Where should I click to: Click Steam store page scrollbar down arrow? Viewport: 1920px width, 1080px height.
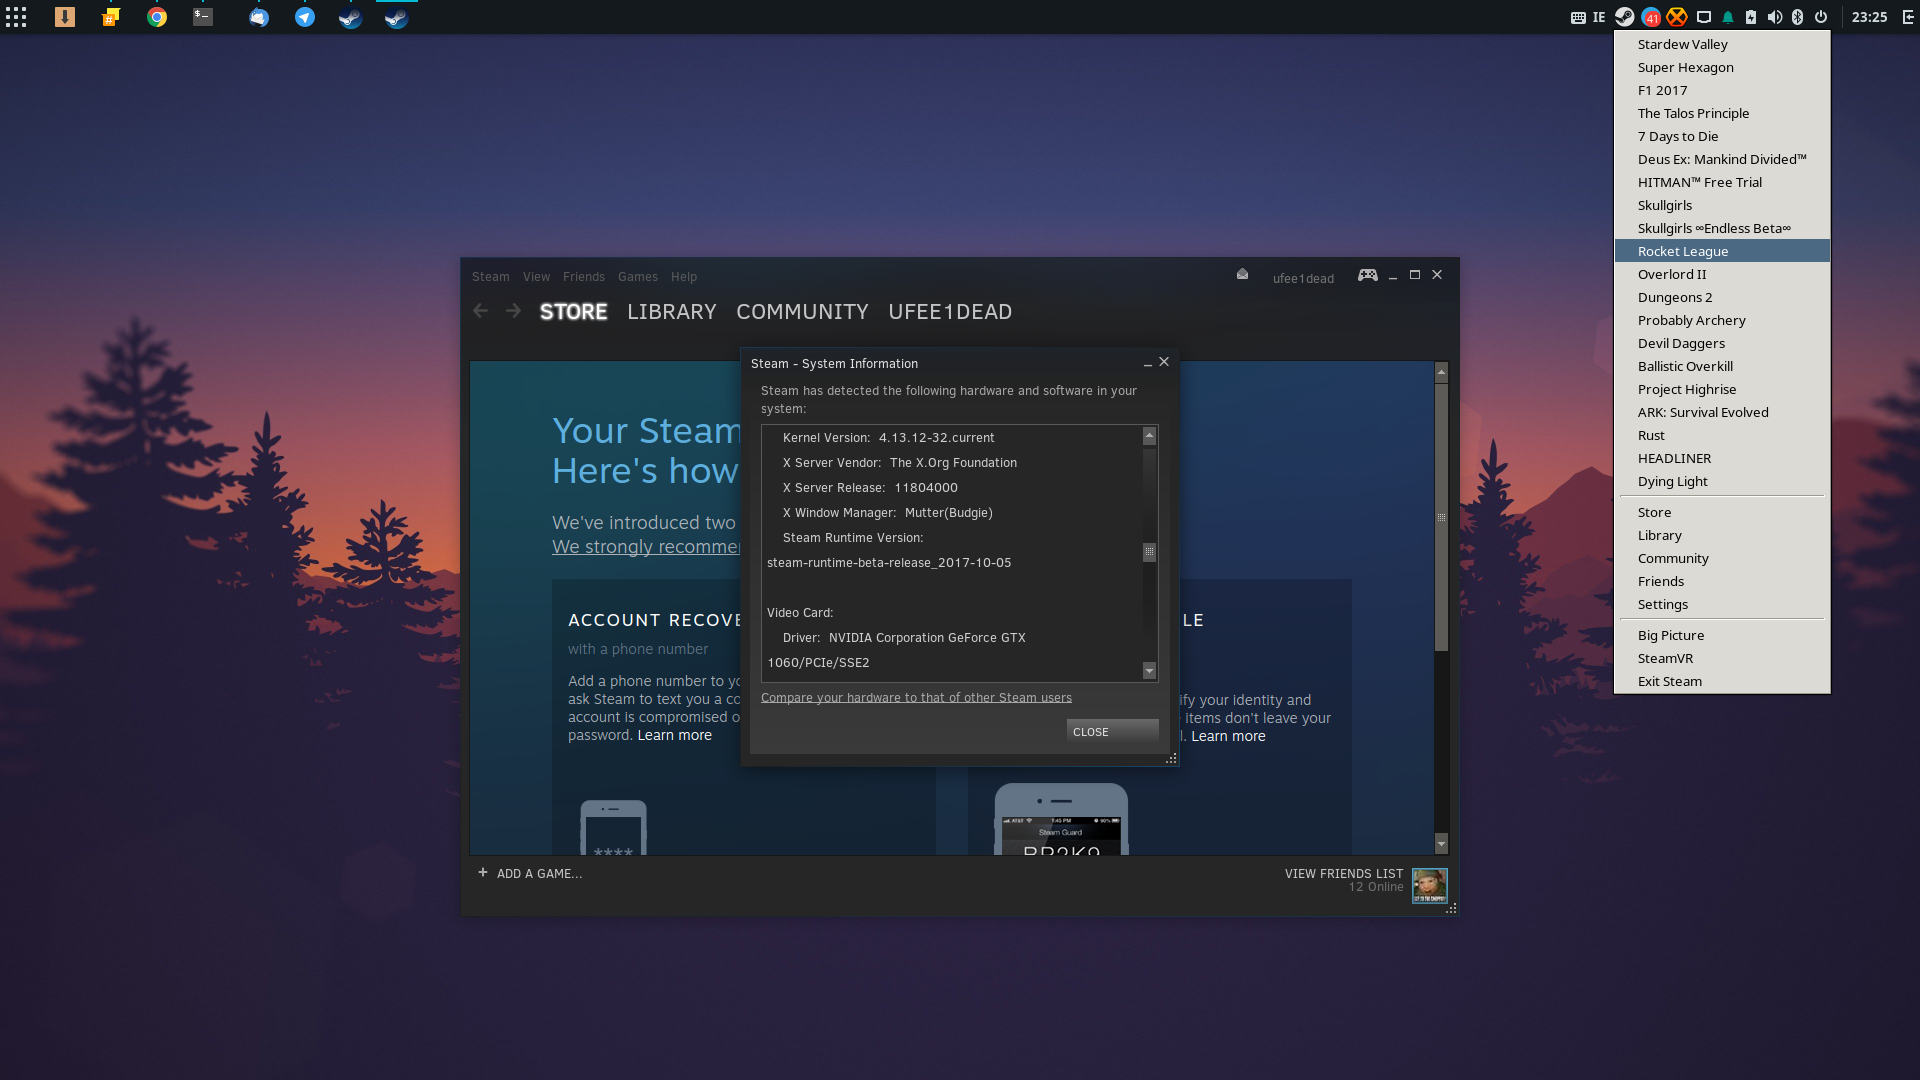click(1441, 845)
